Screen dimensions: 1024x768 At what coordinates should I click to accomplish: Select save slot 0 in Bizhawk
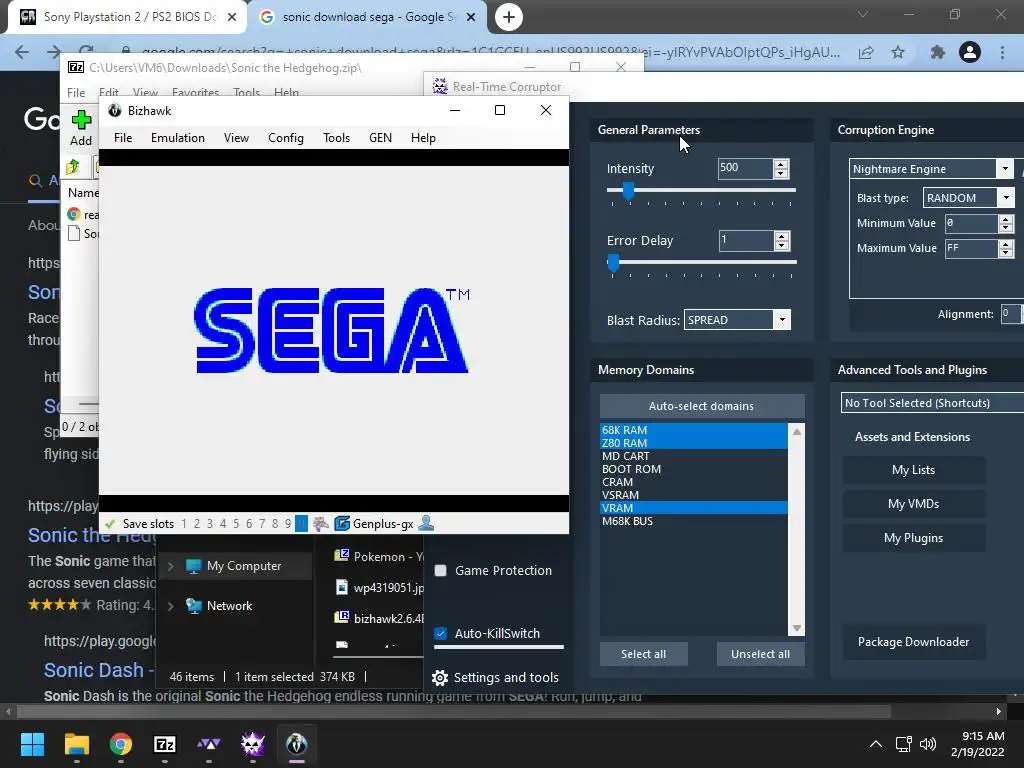[x=301, y=524]
